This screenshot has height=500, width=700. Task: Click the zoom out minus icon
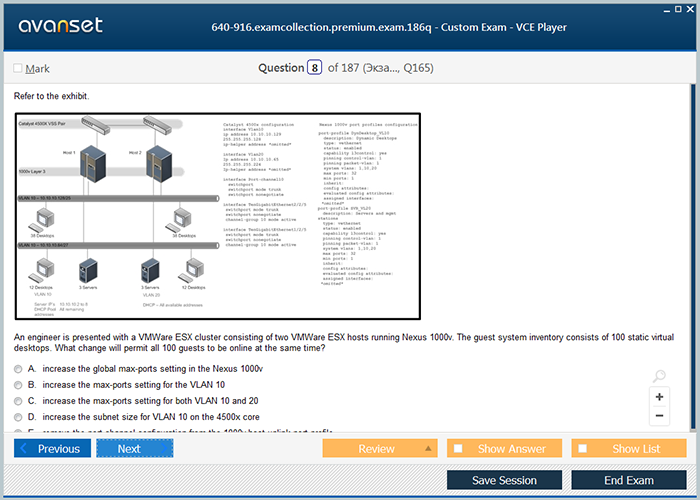pos(659,415)
